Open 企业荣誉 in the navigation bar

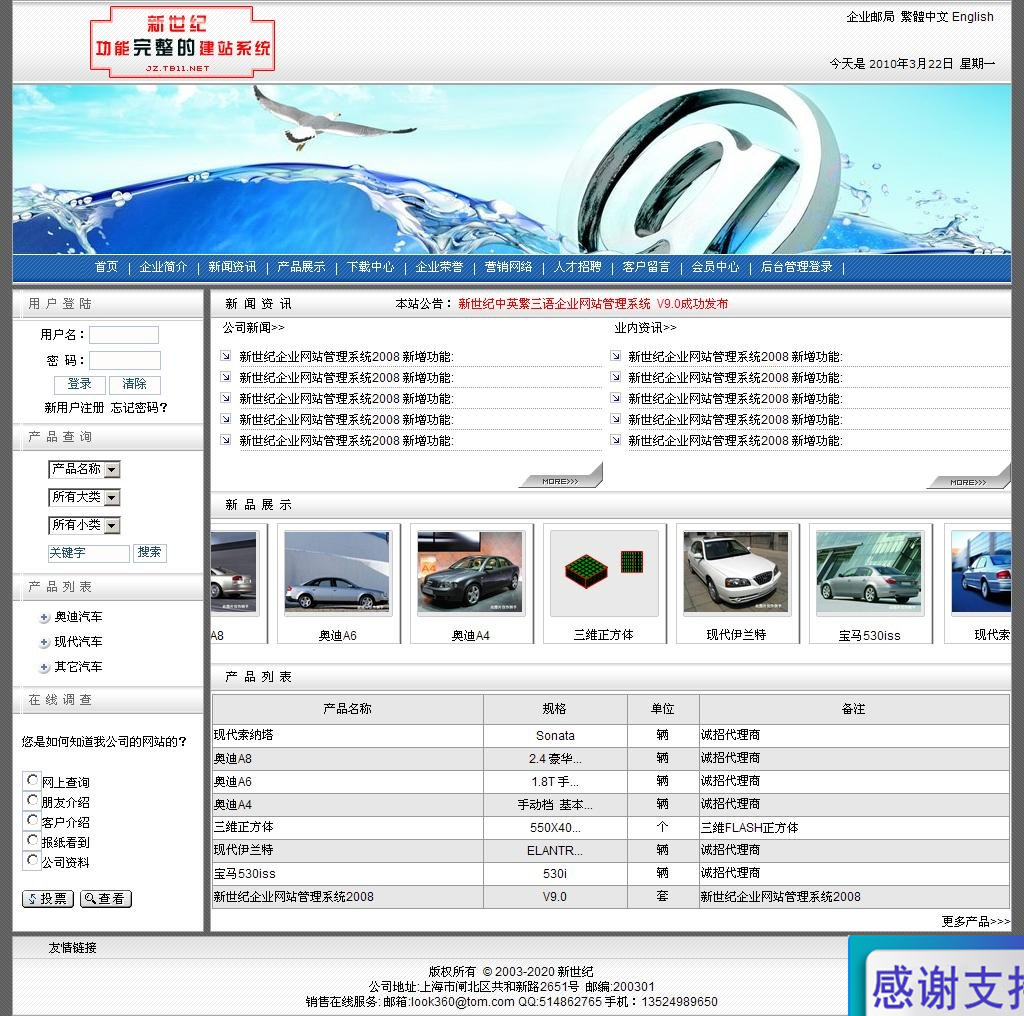(x=440, y=267)
